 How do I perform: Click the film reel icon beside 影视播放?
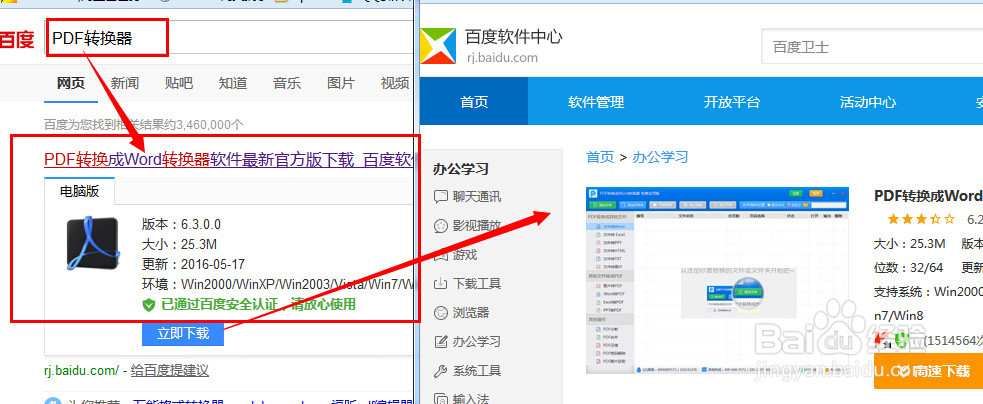click(441, 226)
